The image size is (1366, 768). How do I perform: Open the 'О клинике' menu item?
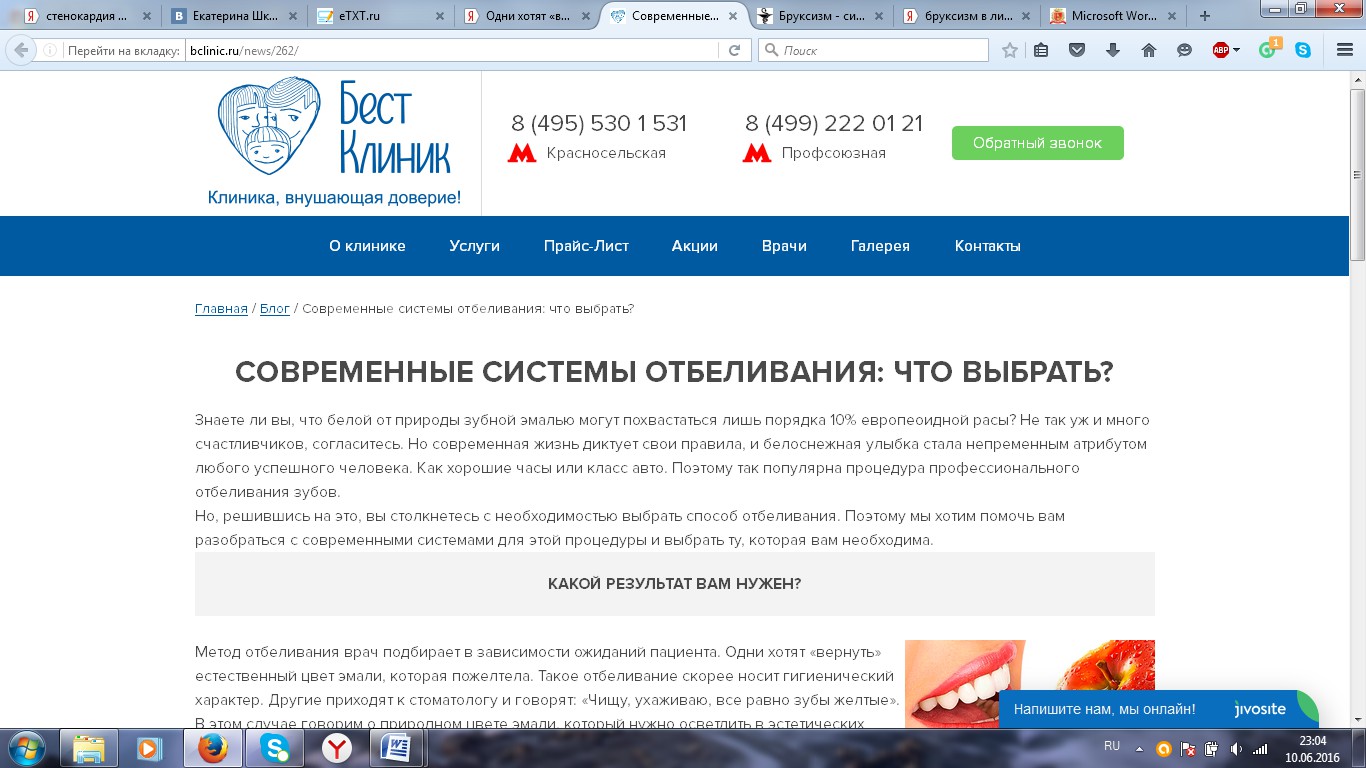pyautogui.click(x=367, y=246)
